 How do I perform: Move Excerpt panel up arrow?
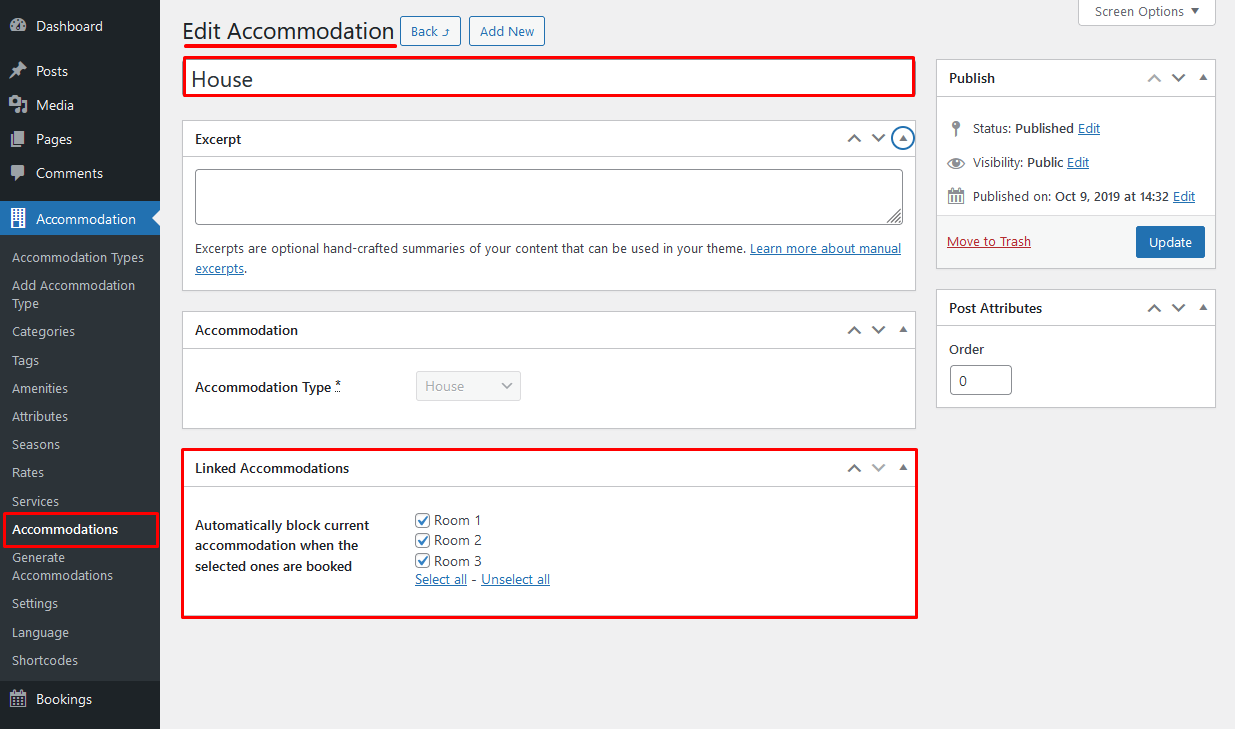tap(854, 138)
